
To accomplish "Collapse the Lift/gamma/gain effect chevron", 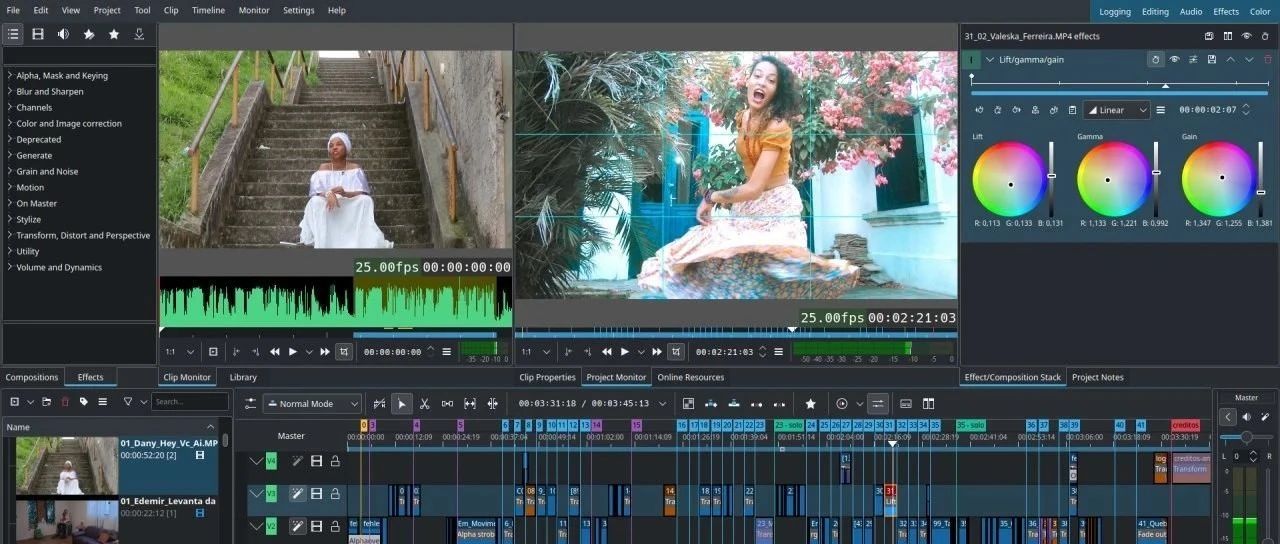I will pyautogui.click(x=990, y=60).
